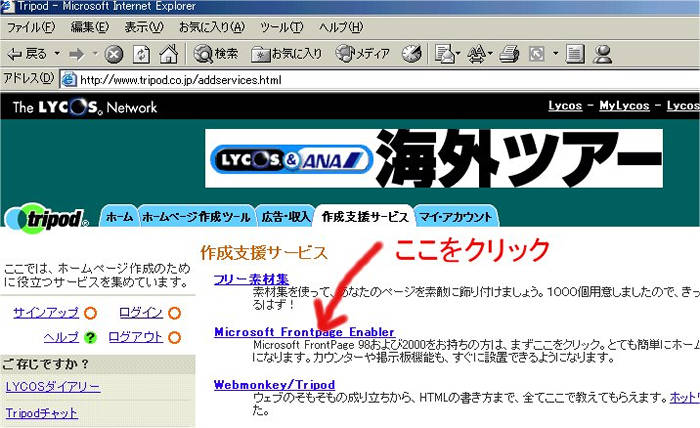Open the History clock icon

pyautogui.click(x=412, y=54)
